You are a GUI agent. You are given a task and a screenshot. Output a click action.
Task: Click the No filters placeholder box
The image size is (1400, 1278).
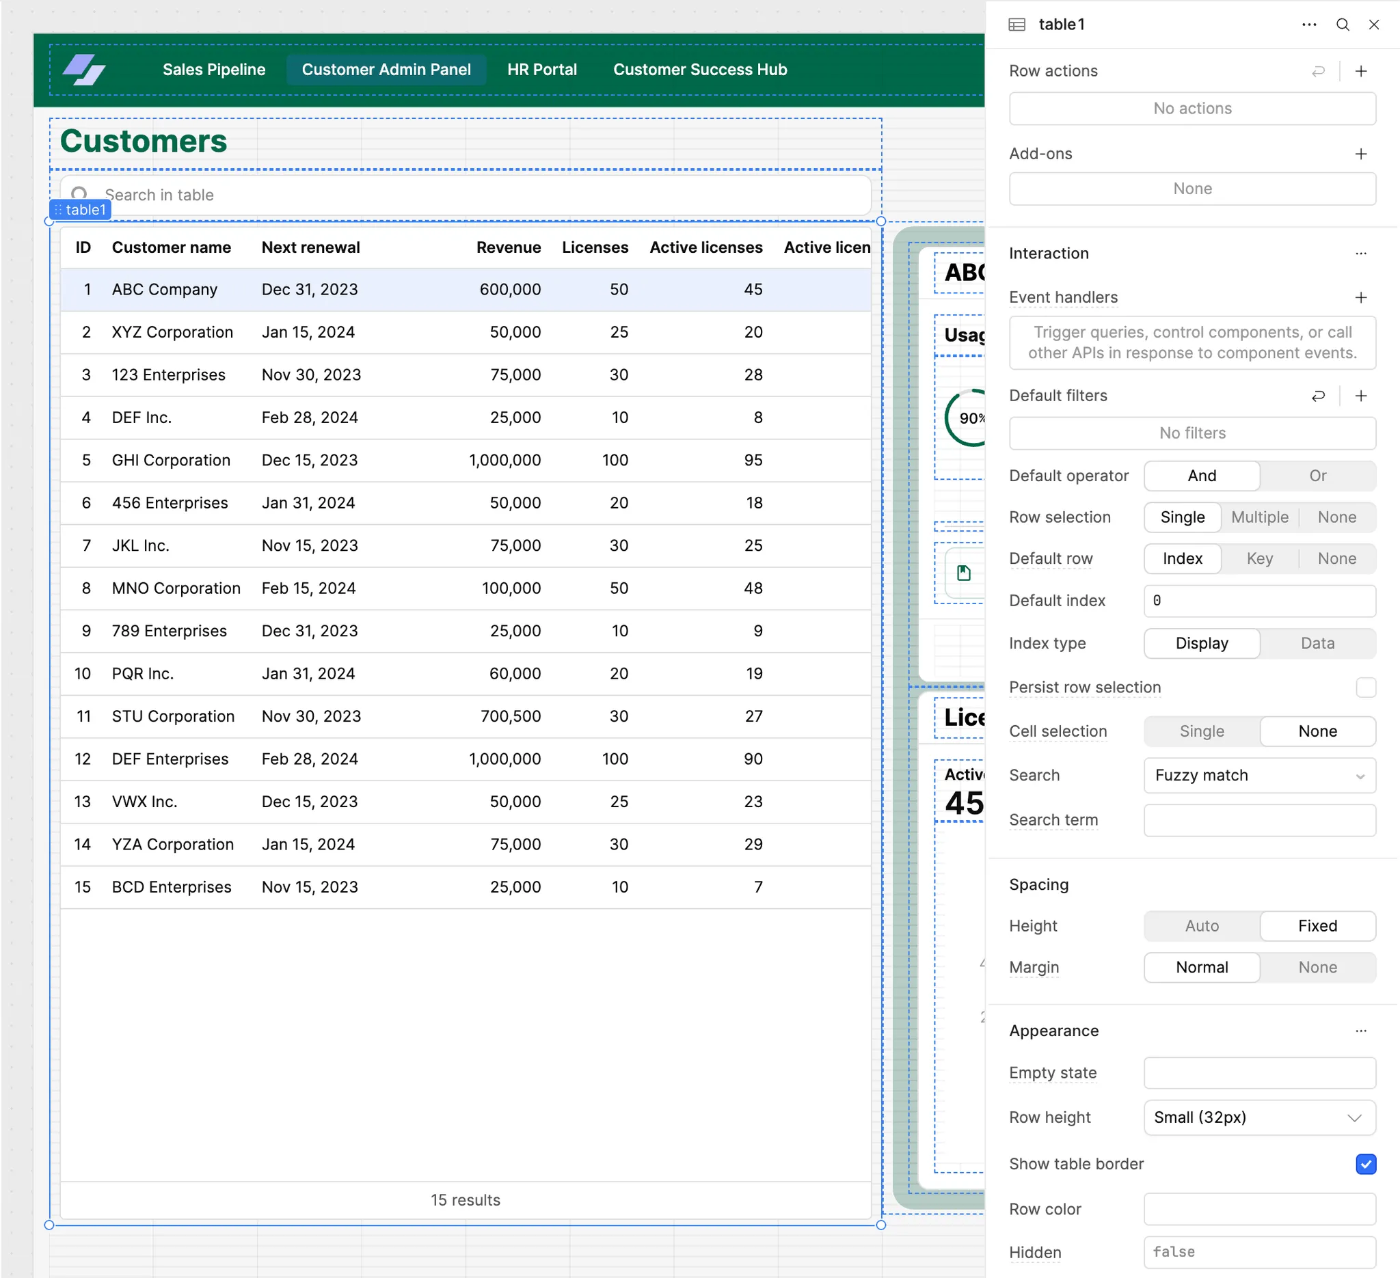click(x=1193, y=433)
